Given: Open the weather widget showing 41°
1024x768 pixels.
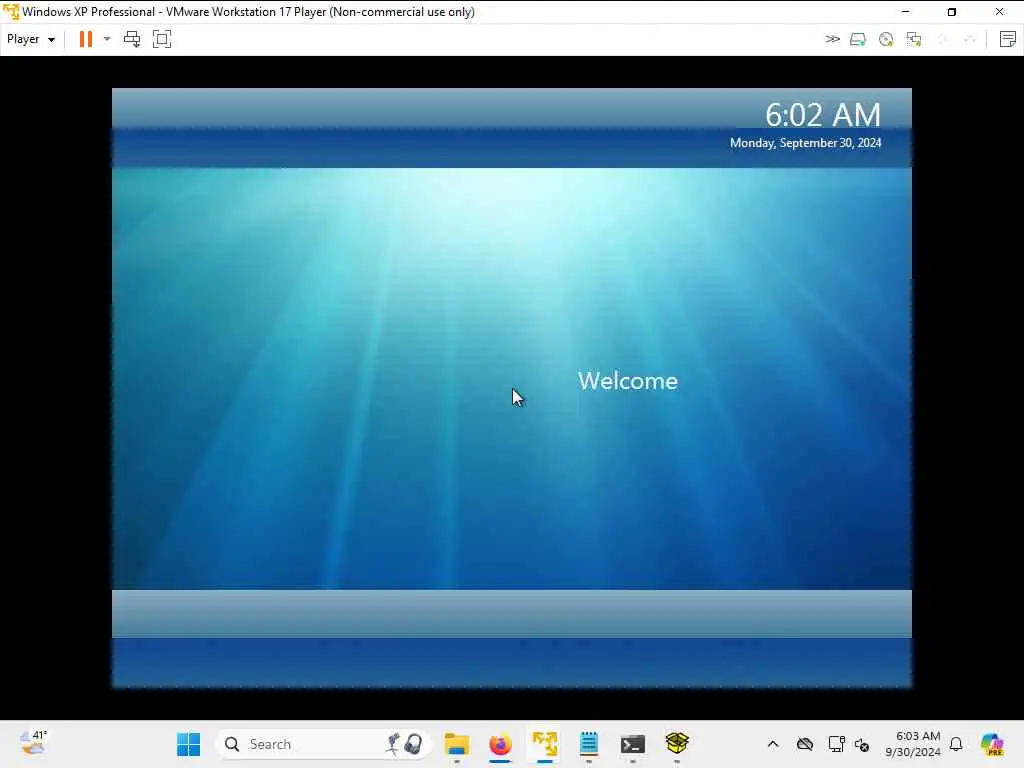Looking at the screenshot, I should tap(33, 743).
